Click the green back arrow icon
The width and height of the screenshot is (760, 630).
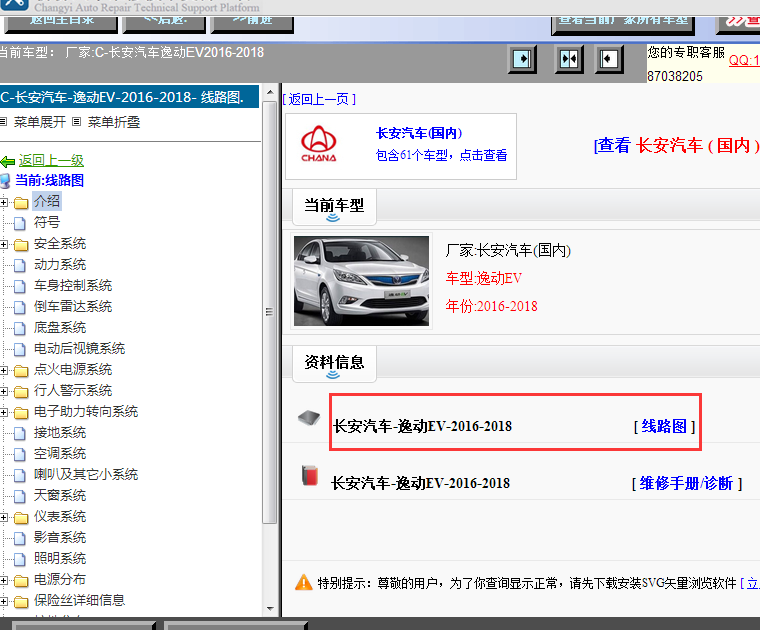[7, 161]
